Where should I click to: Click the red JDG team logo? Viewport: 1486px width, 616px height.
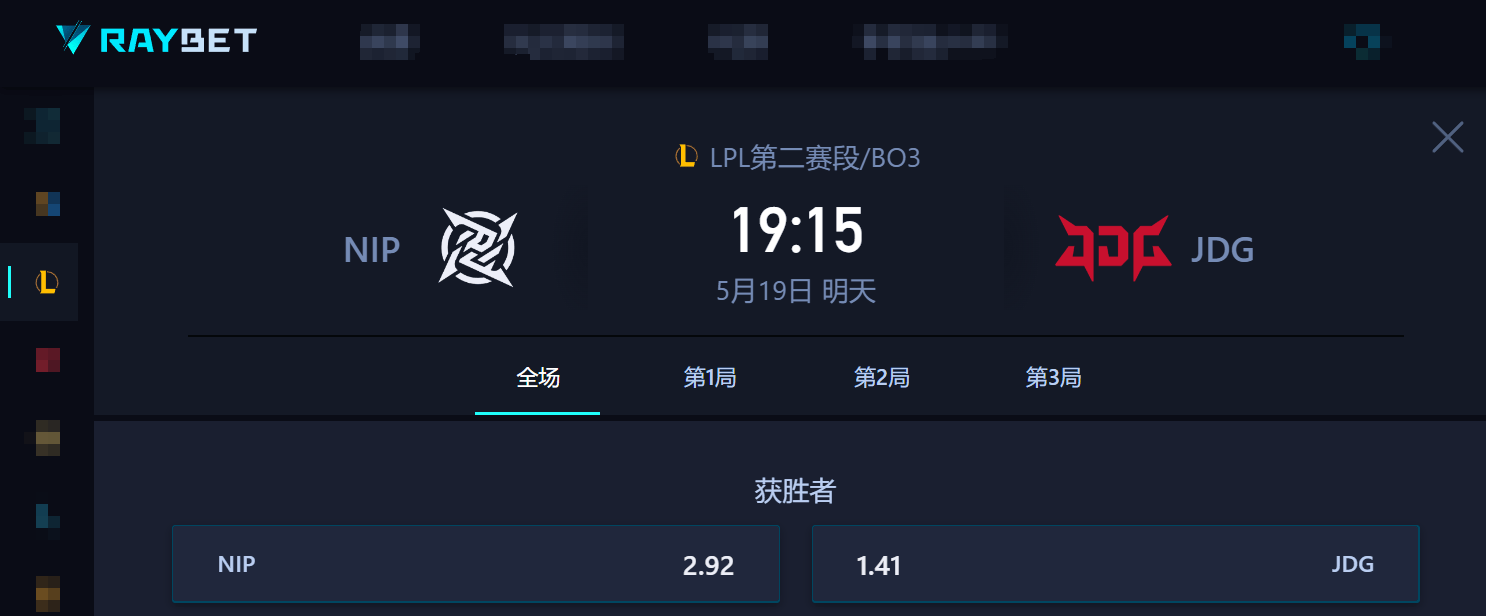pyautogui.click(x=1113, y=247)
